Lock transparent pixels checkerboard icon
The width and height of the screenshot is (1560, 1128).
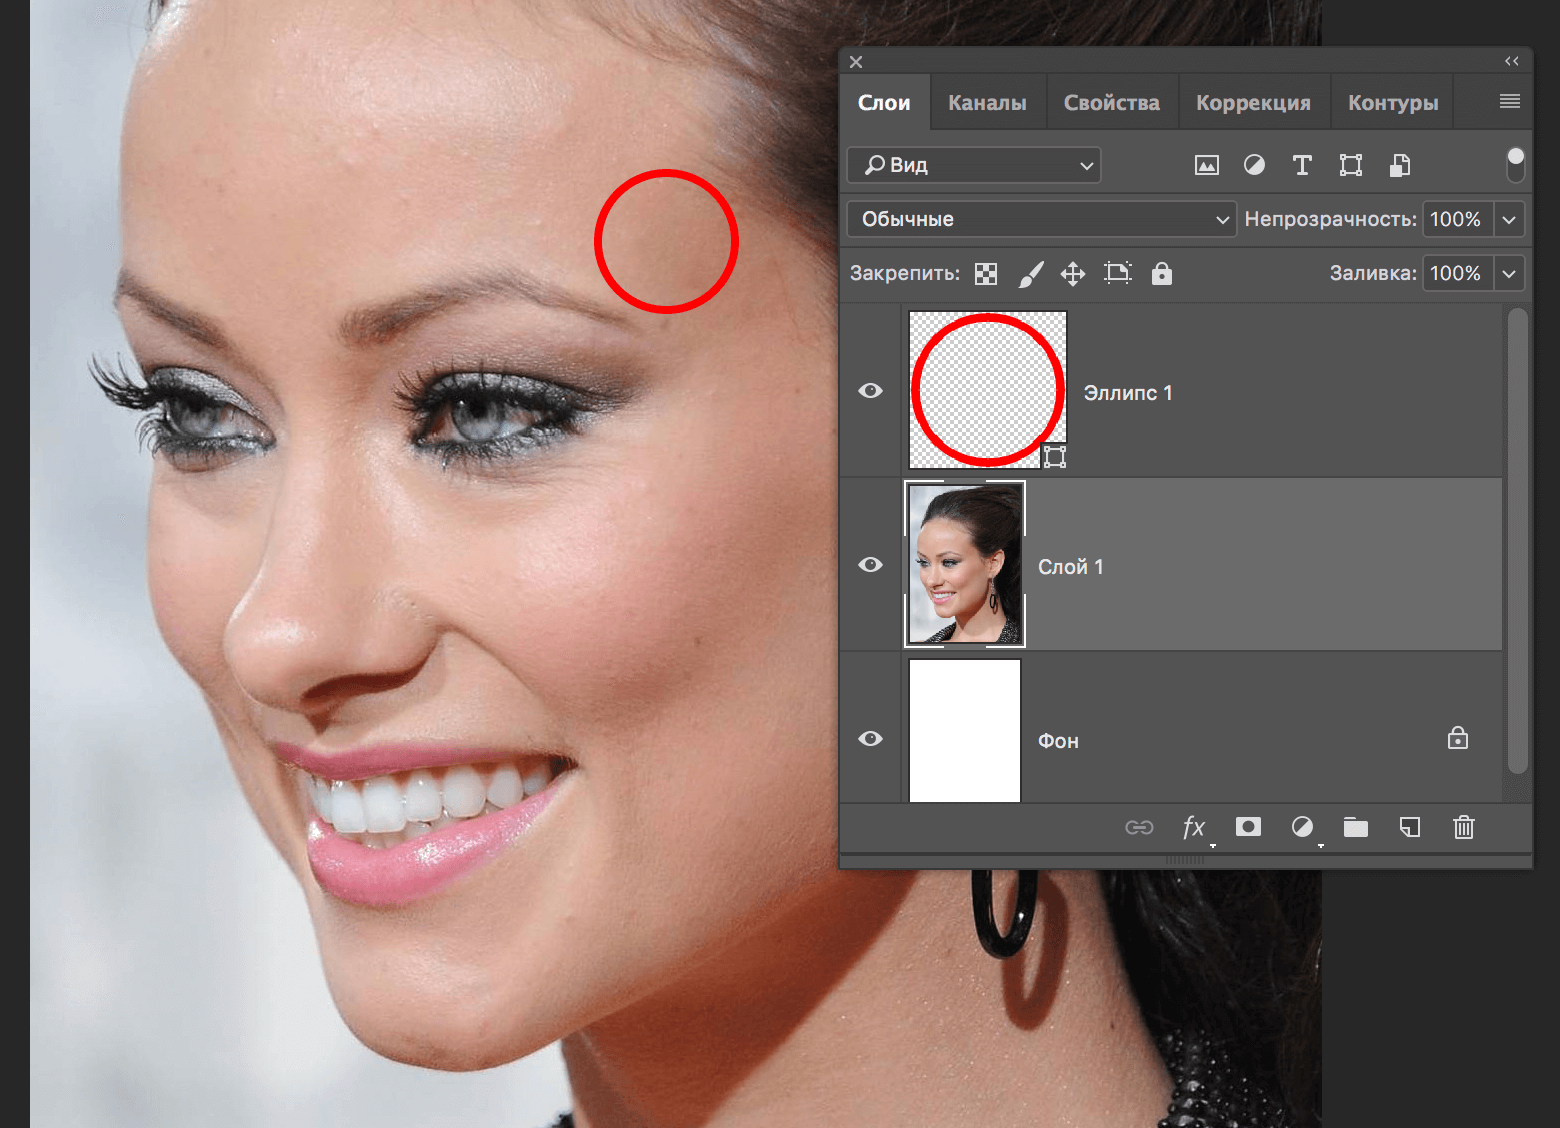click(986, 274)
